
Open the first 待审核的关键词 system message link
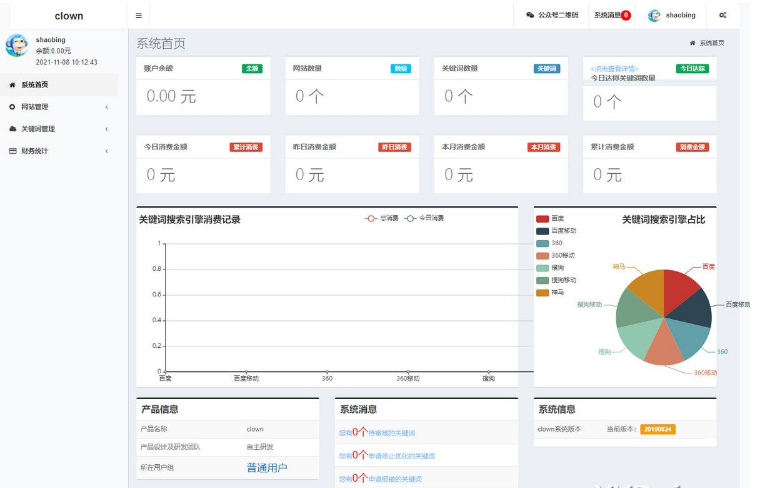pos(377,433)
